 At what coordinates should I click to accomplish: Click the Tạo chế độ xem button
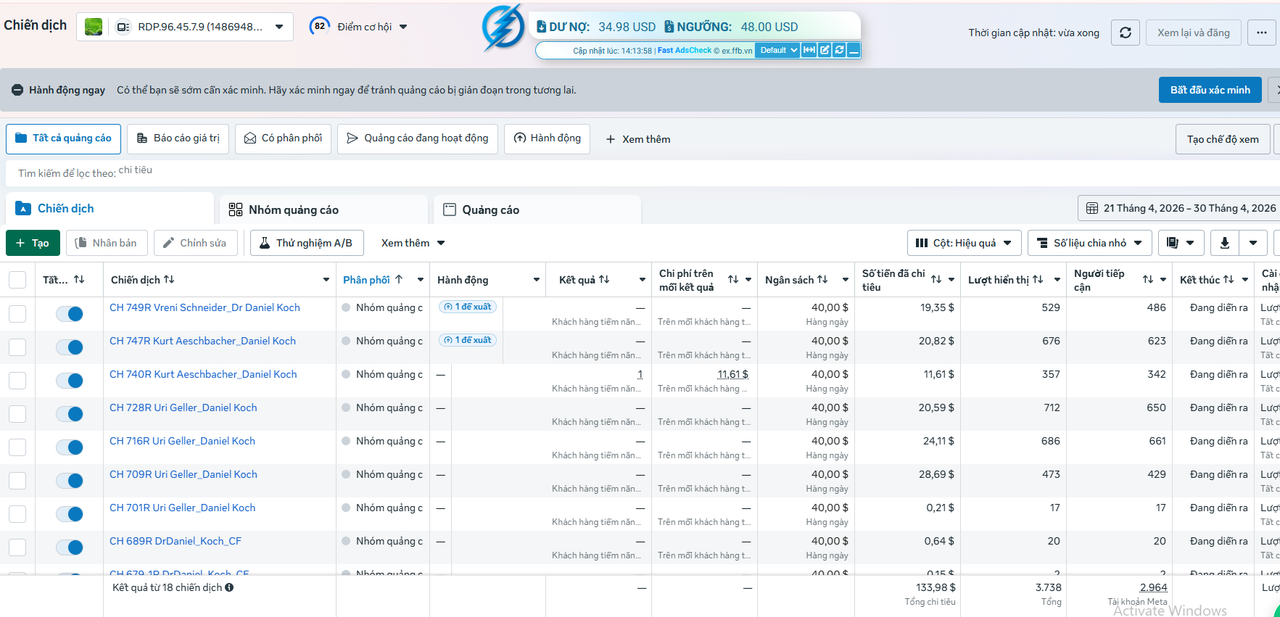[1223, 139]
